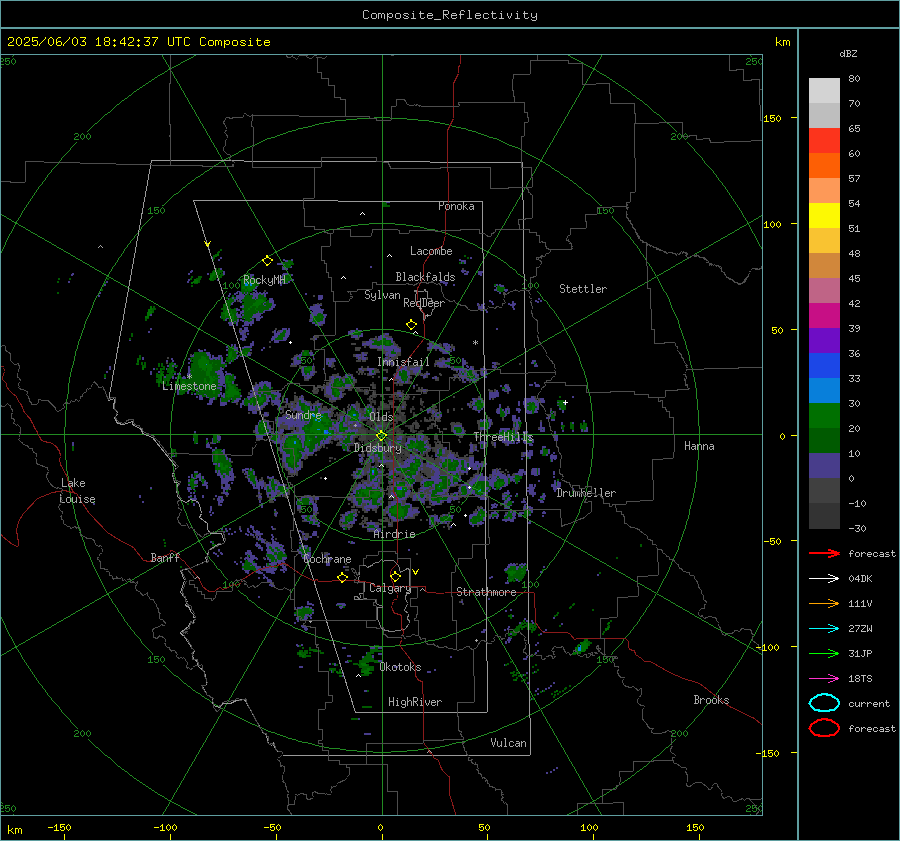Click the Composite_Reflectivity title
The height and width of the screenshot is (841, 900).
450,15
